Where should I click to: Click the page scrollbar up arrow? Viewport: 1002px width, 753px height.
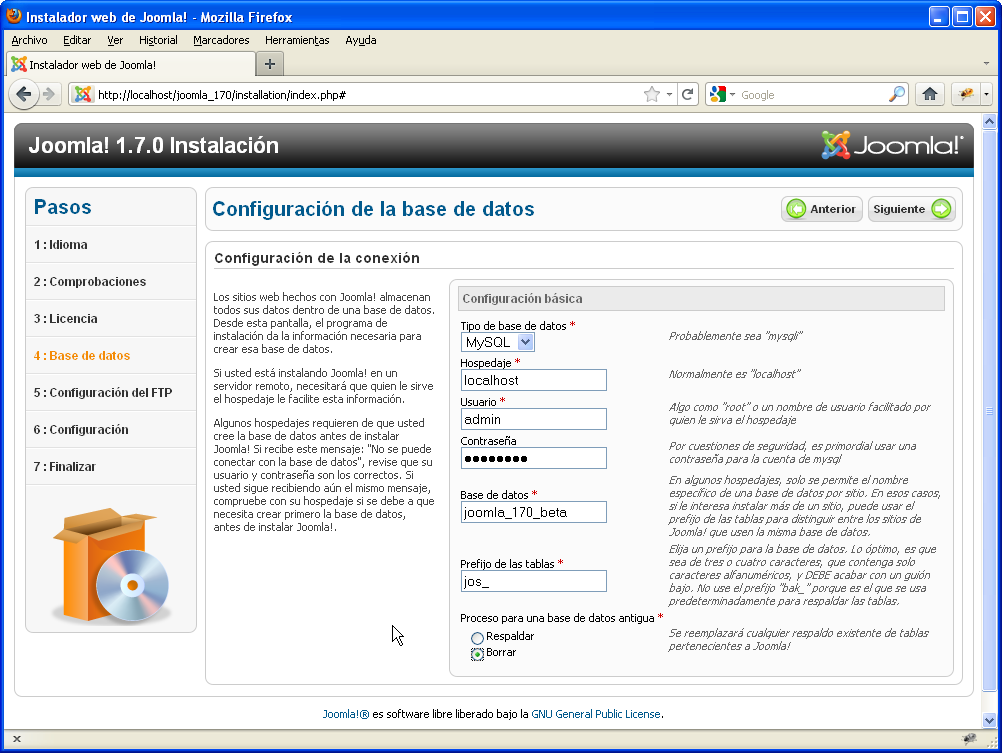point(989,121)
